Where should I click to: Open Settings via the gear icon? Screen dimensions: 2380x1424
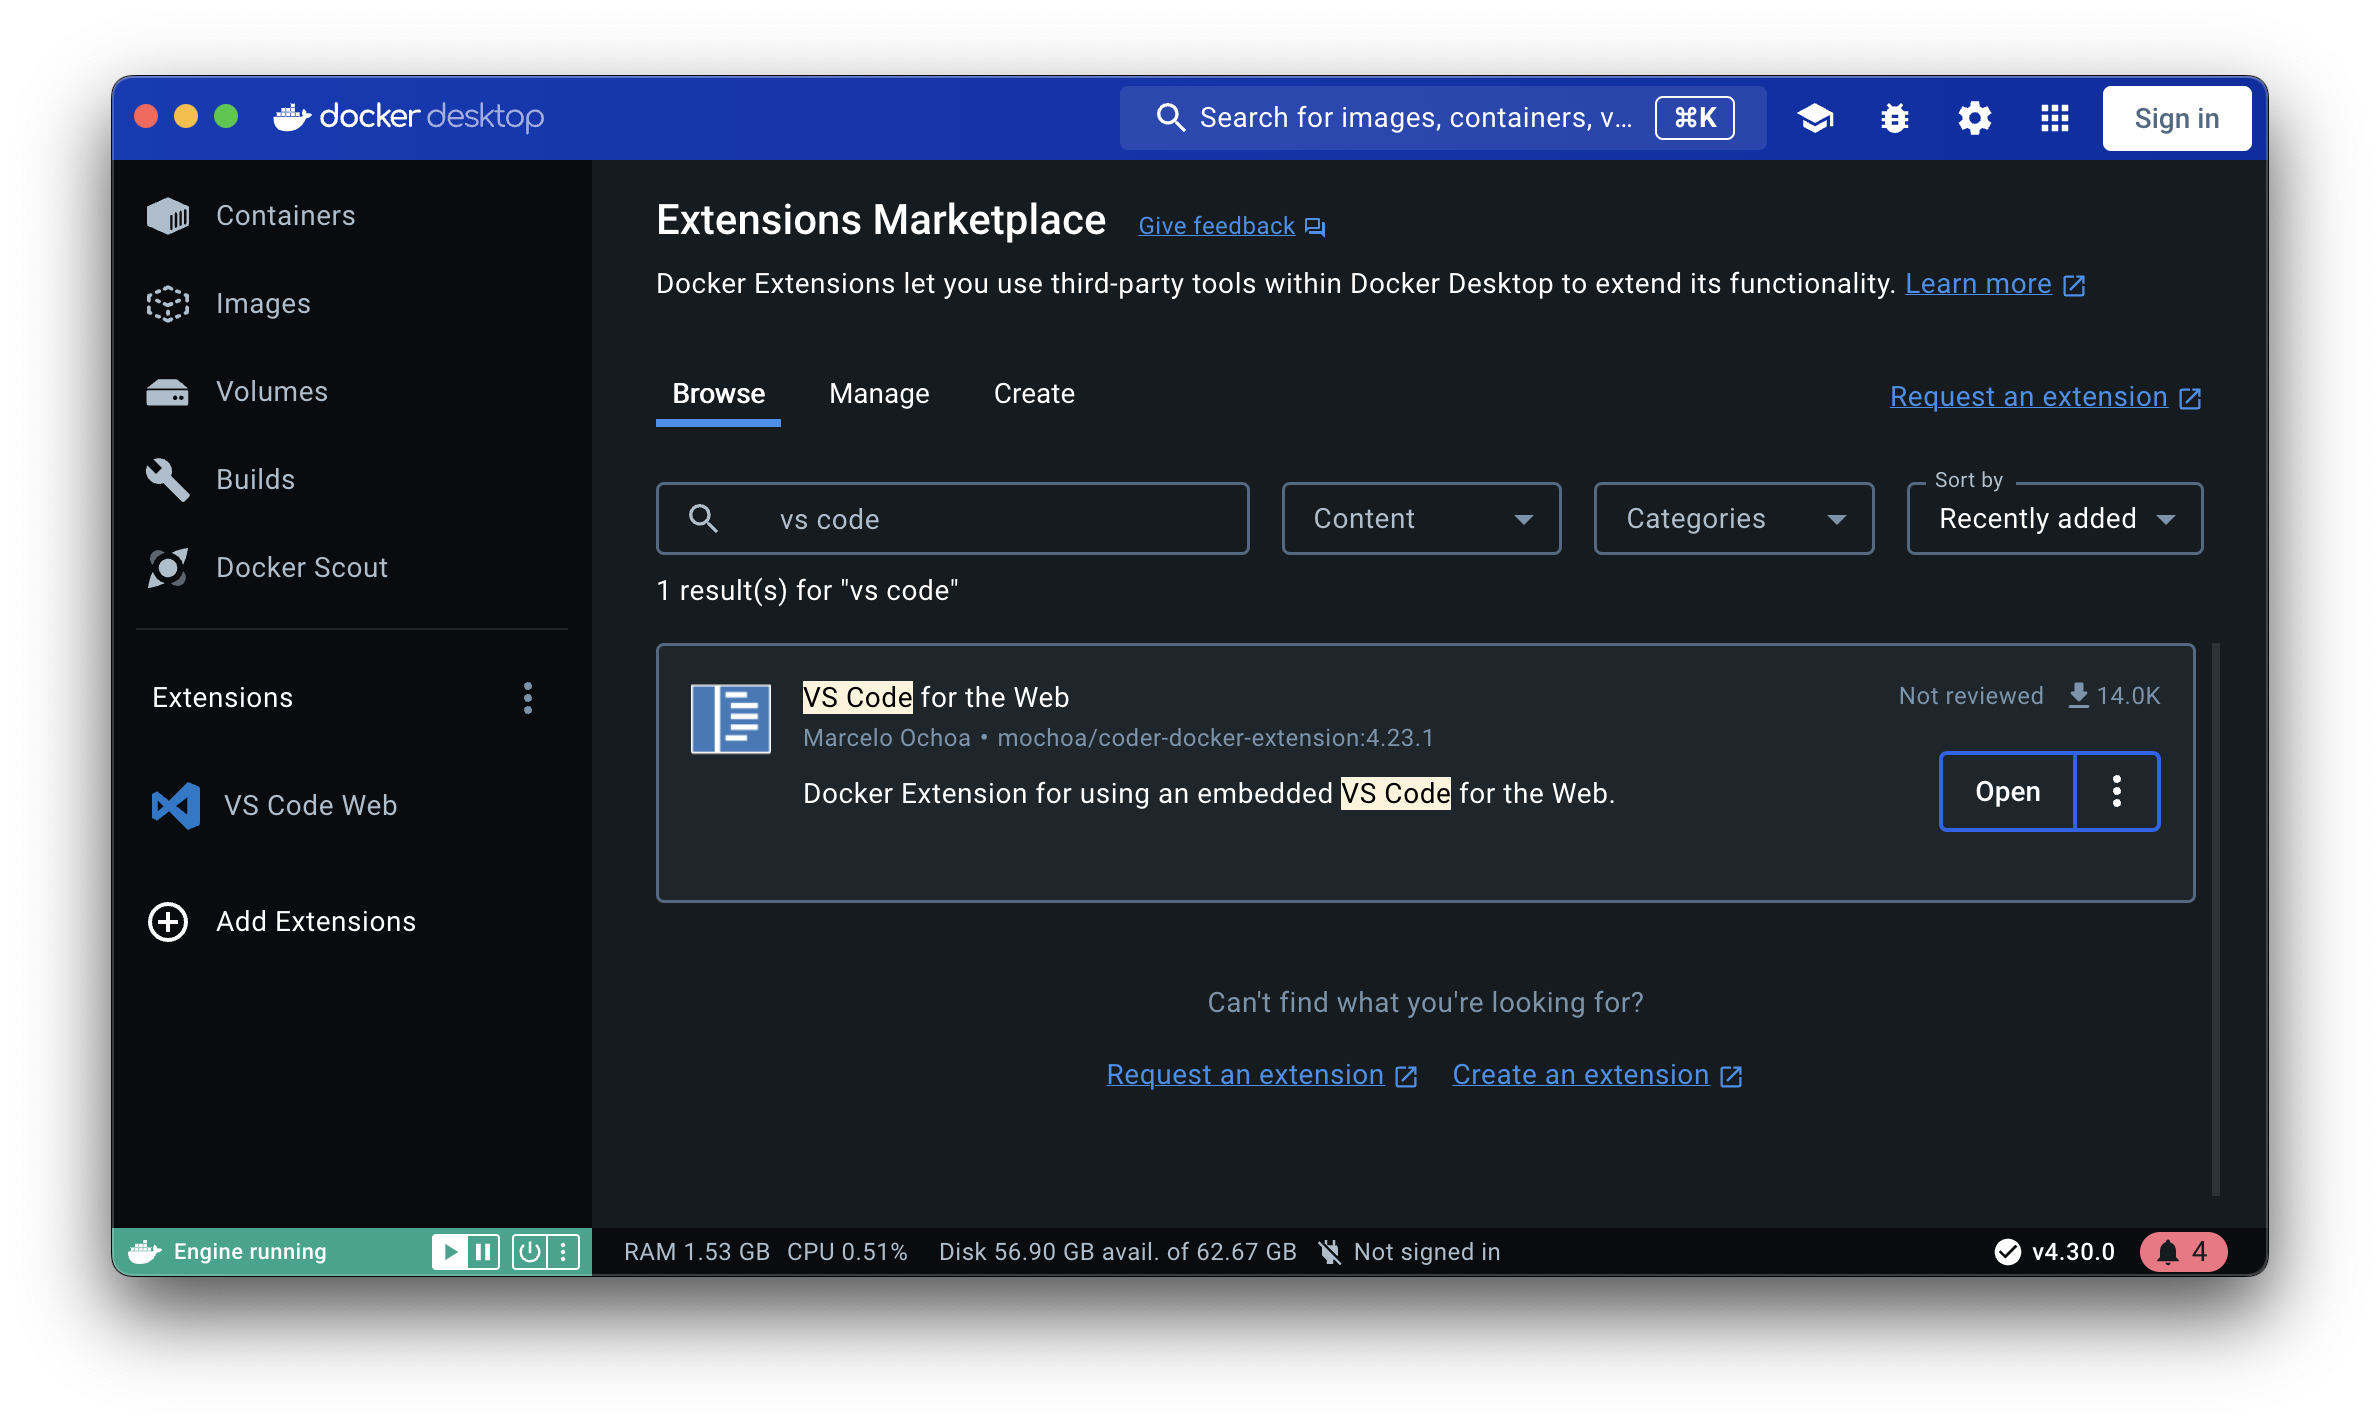click(1974, 118)
